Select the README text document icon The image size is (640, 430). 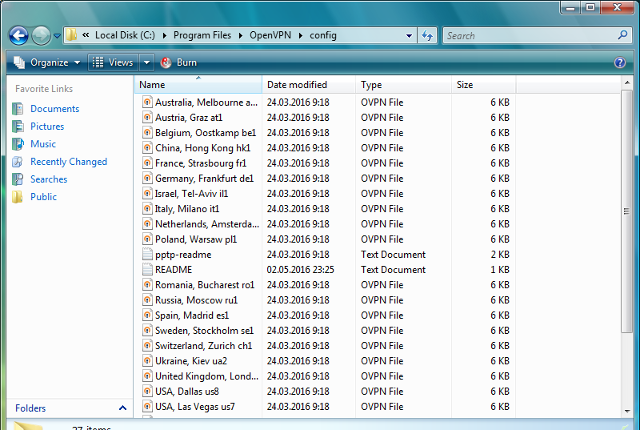147,270
